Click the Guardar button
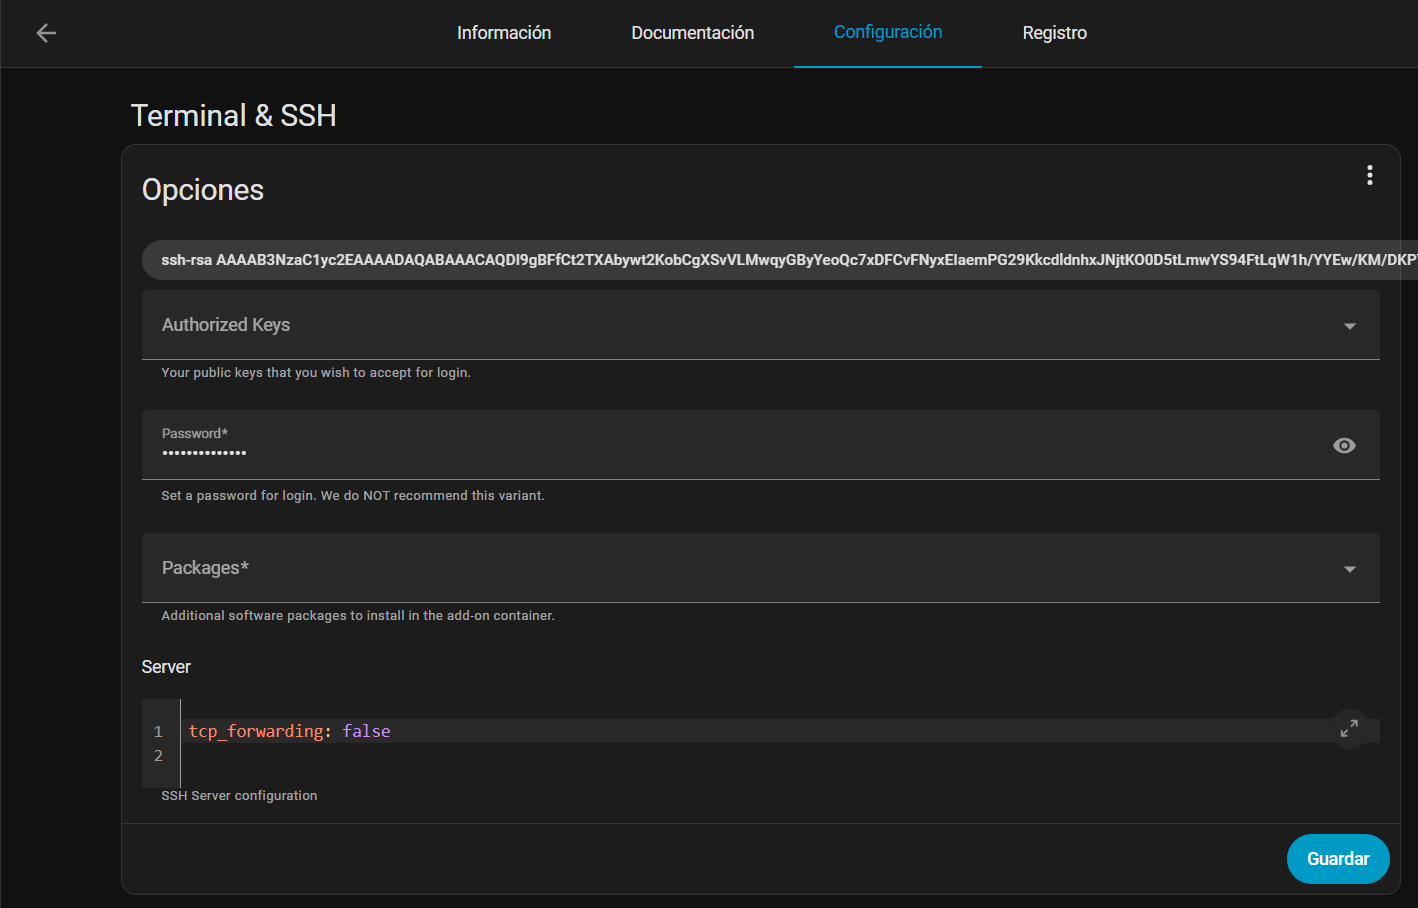The width and height of the screenshot is (1418, 908). [1338, 859]
